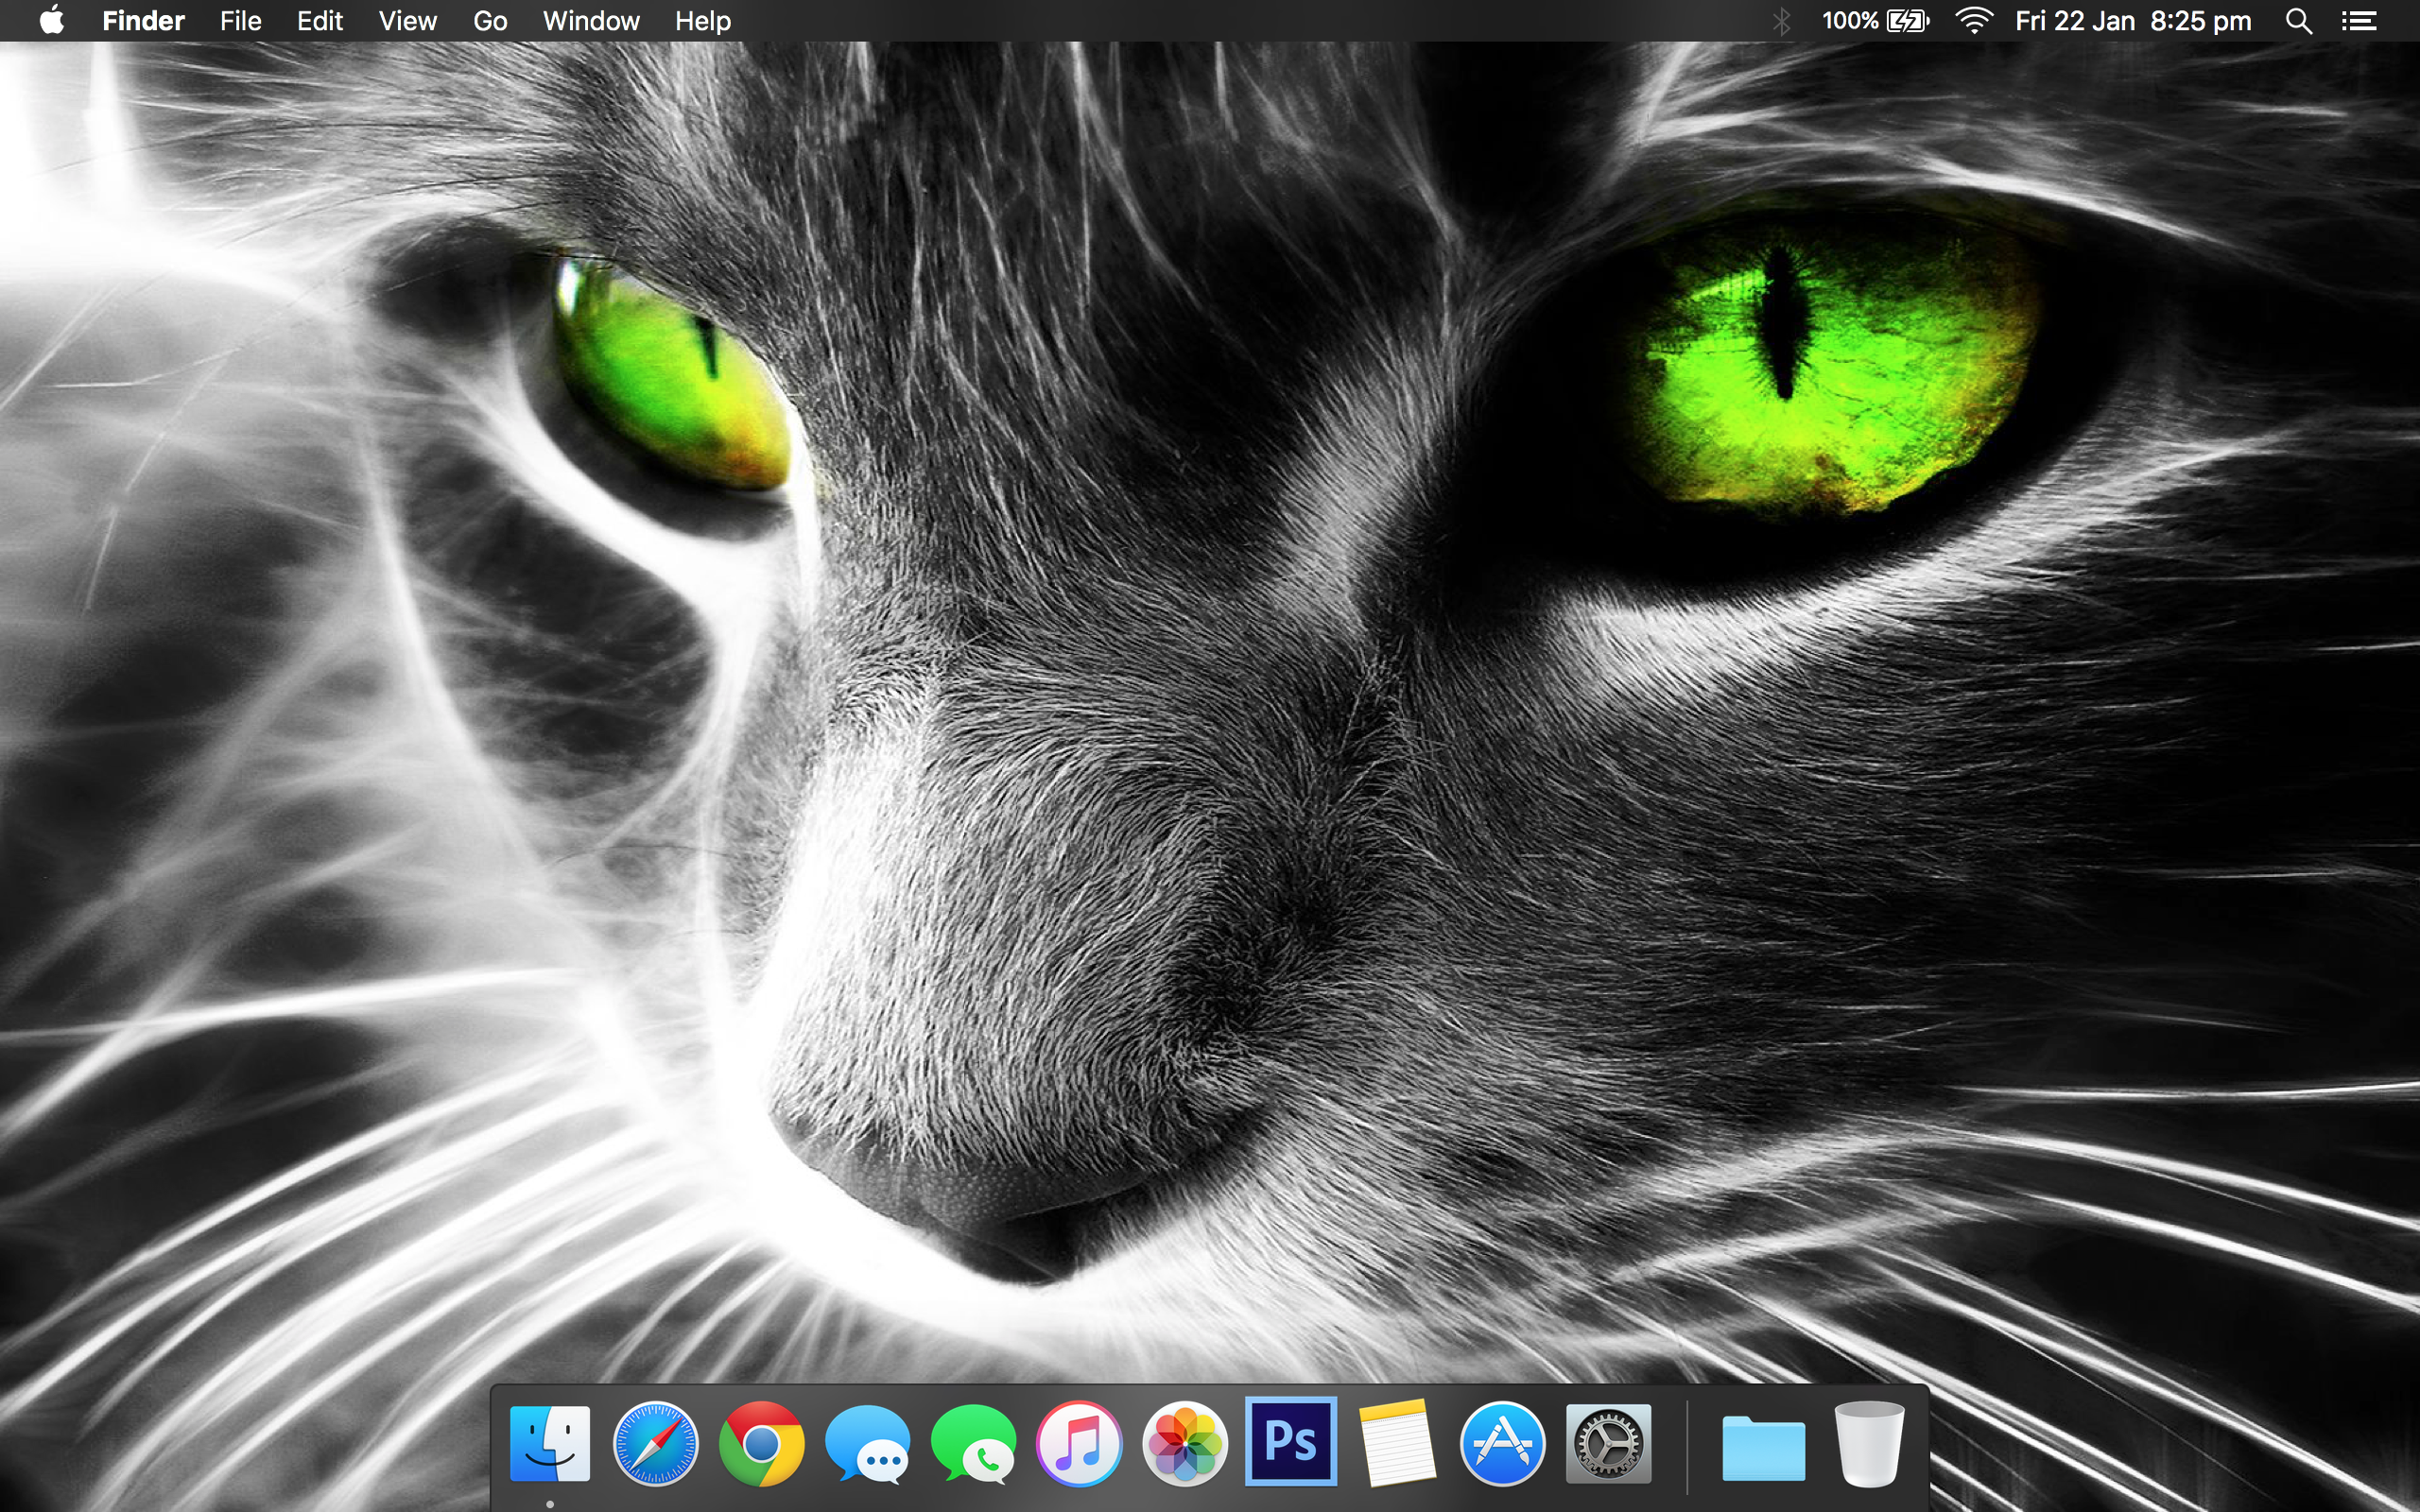This screenshot has width=2420, height=1512.
Task: Open the Window menu
Action: click(x=591, y=20)
